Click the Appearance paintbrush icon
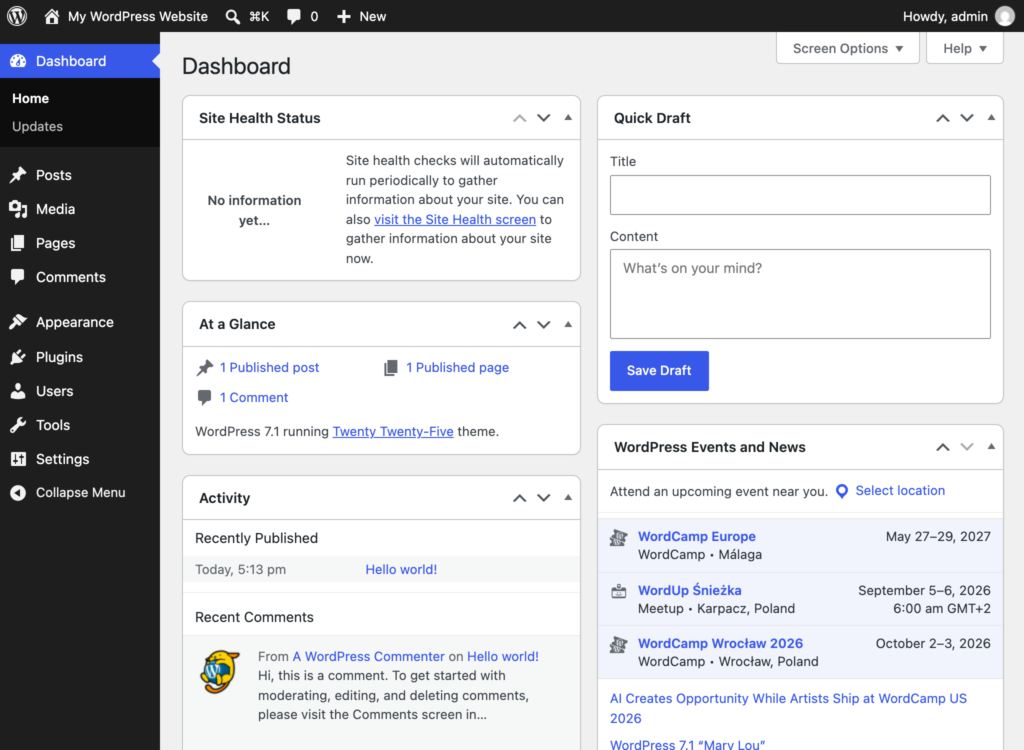The width and height of the screenshot is (1024, 750). point(18,321)
